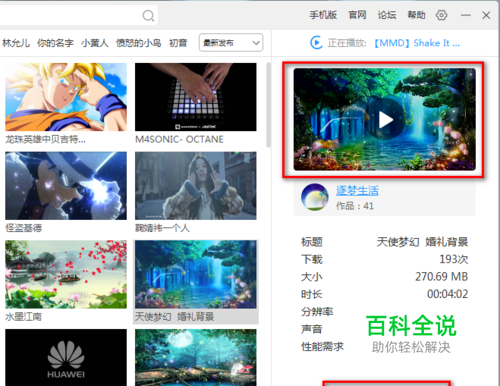
Task: Select the 天使梦幻 婚礼背景 list thumbnail
Action: click(196, 274)
